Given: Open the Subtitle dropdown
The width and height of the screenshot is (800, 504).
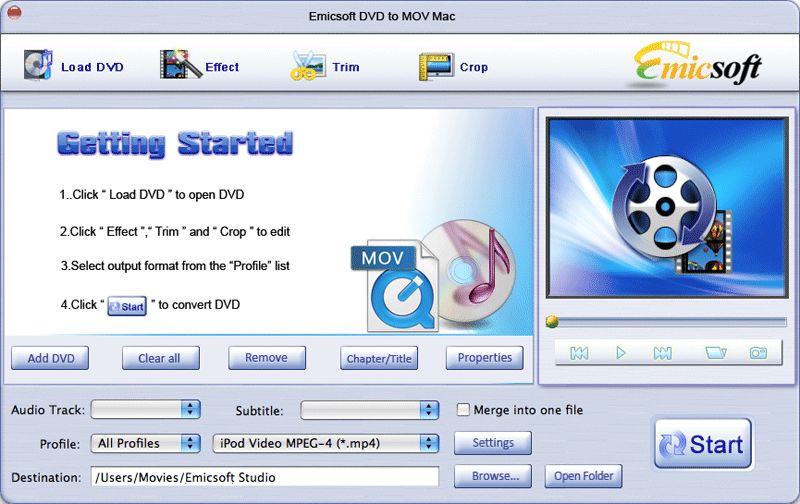Looking at the screenshot, I should click(x=369, y=410).
